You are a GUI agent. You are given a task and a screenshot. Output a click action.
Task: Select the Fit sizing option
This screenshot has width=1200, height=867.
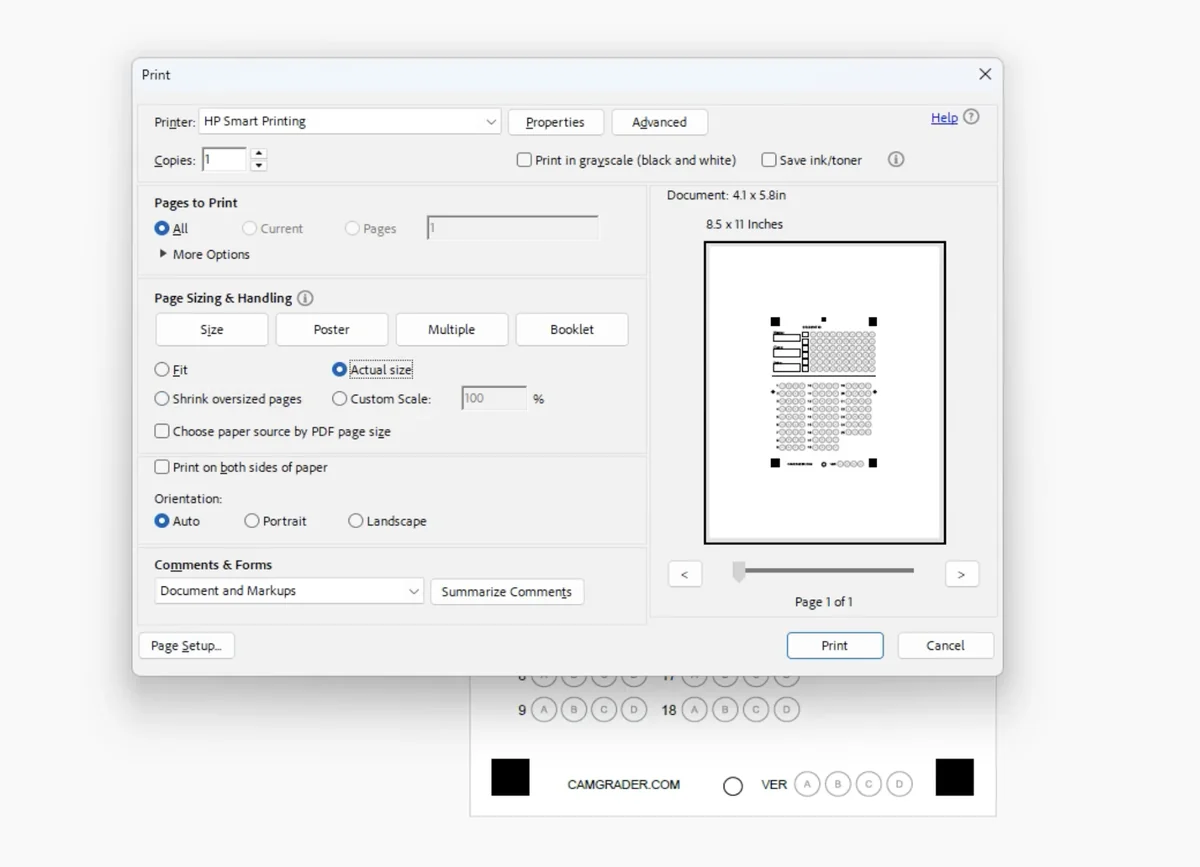click(x=162, y=369)
